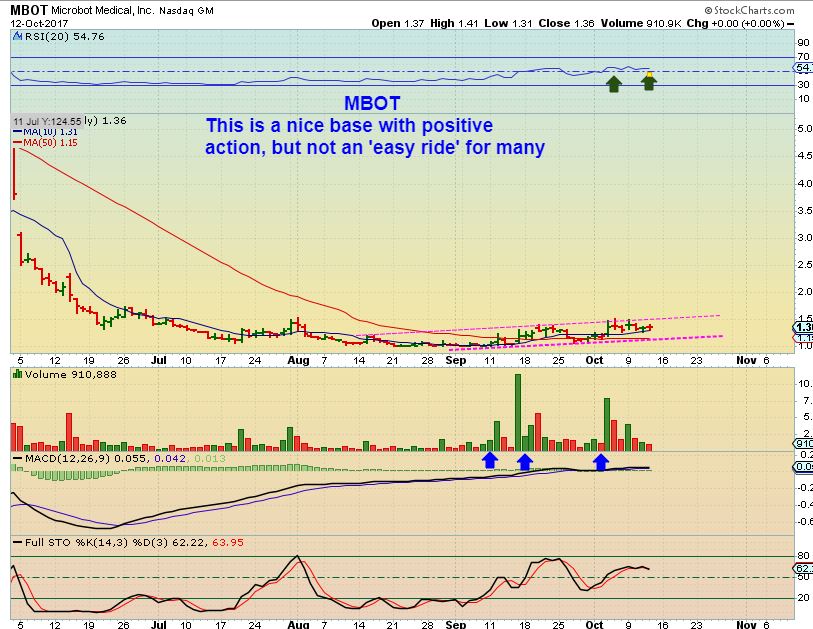
Task: Click the MBOT ticker symbol in header
Action: 24,9
